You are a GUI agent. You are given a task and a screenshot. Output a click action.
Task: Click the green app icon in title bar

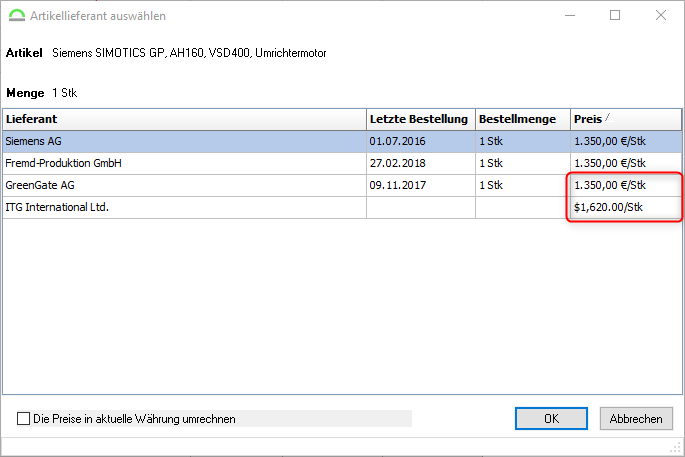17,16
